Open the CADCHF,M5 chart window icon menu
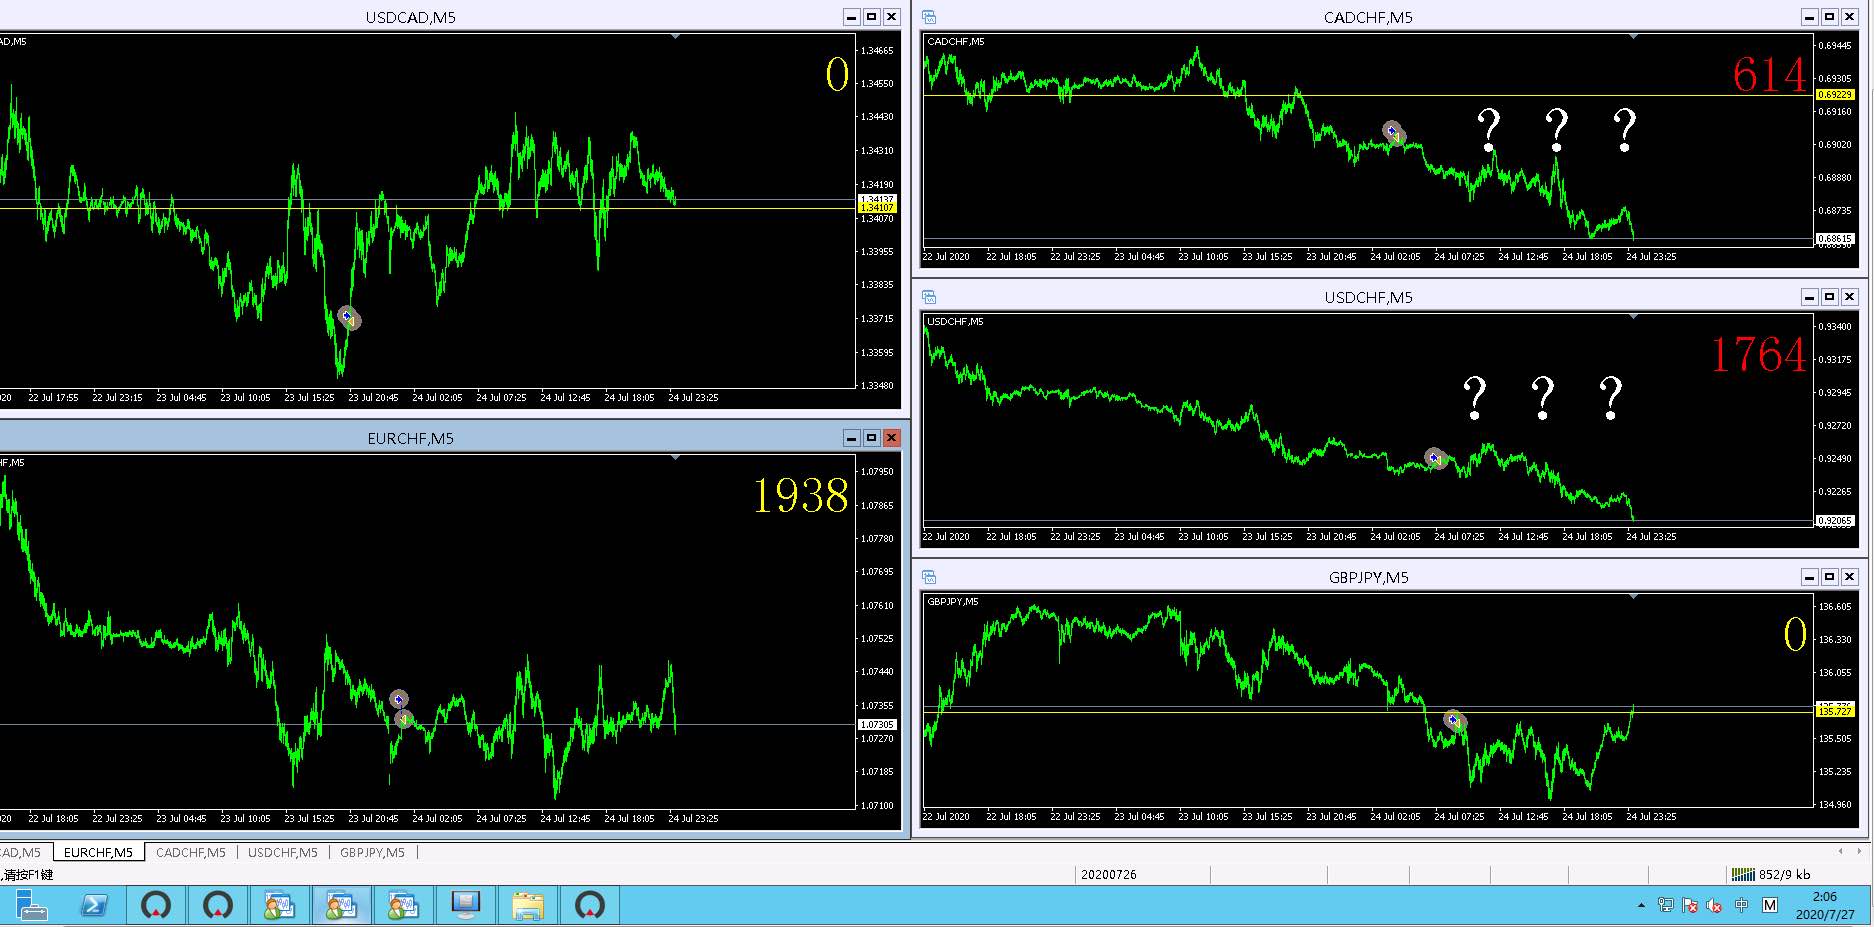 (x=929, y=17)
